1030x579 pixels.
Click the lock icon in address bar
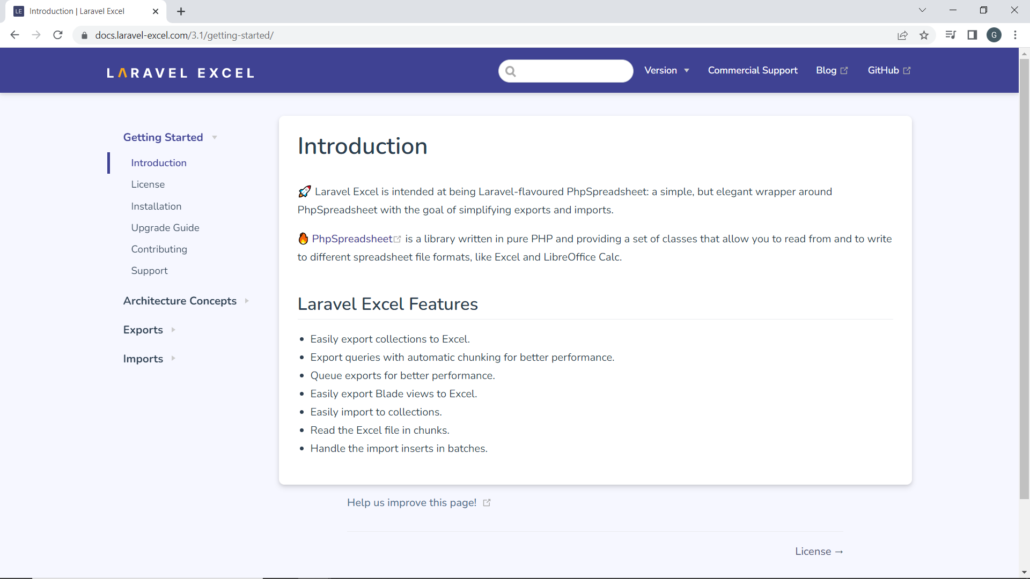(x=84, y=35)
